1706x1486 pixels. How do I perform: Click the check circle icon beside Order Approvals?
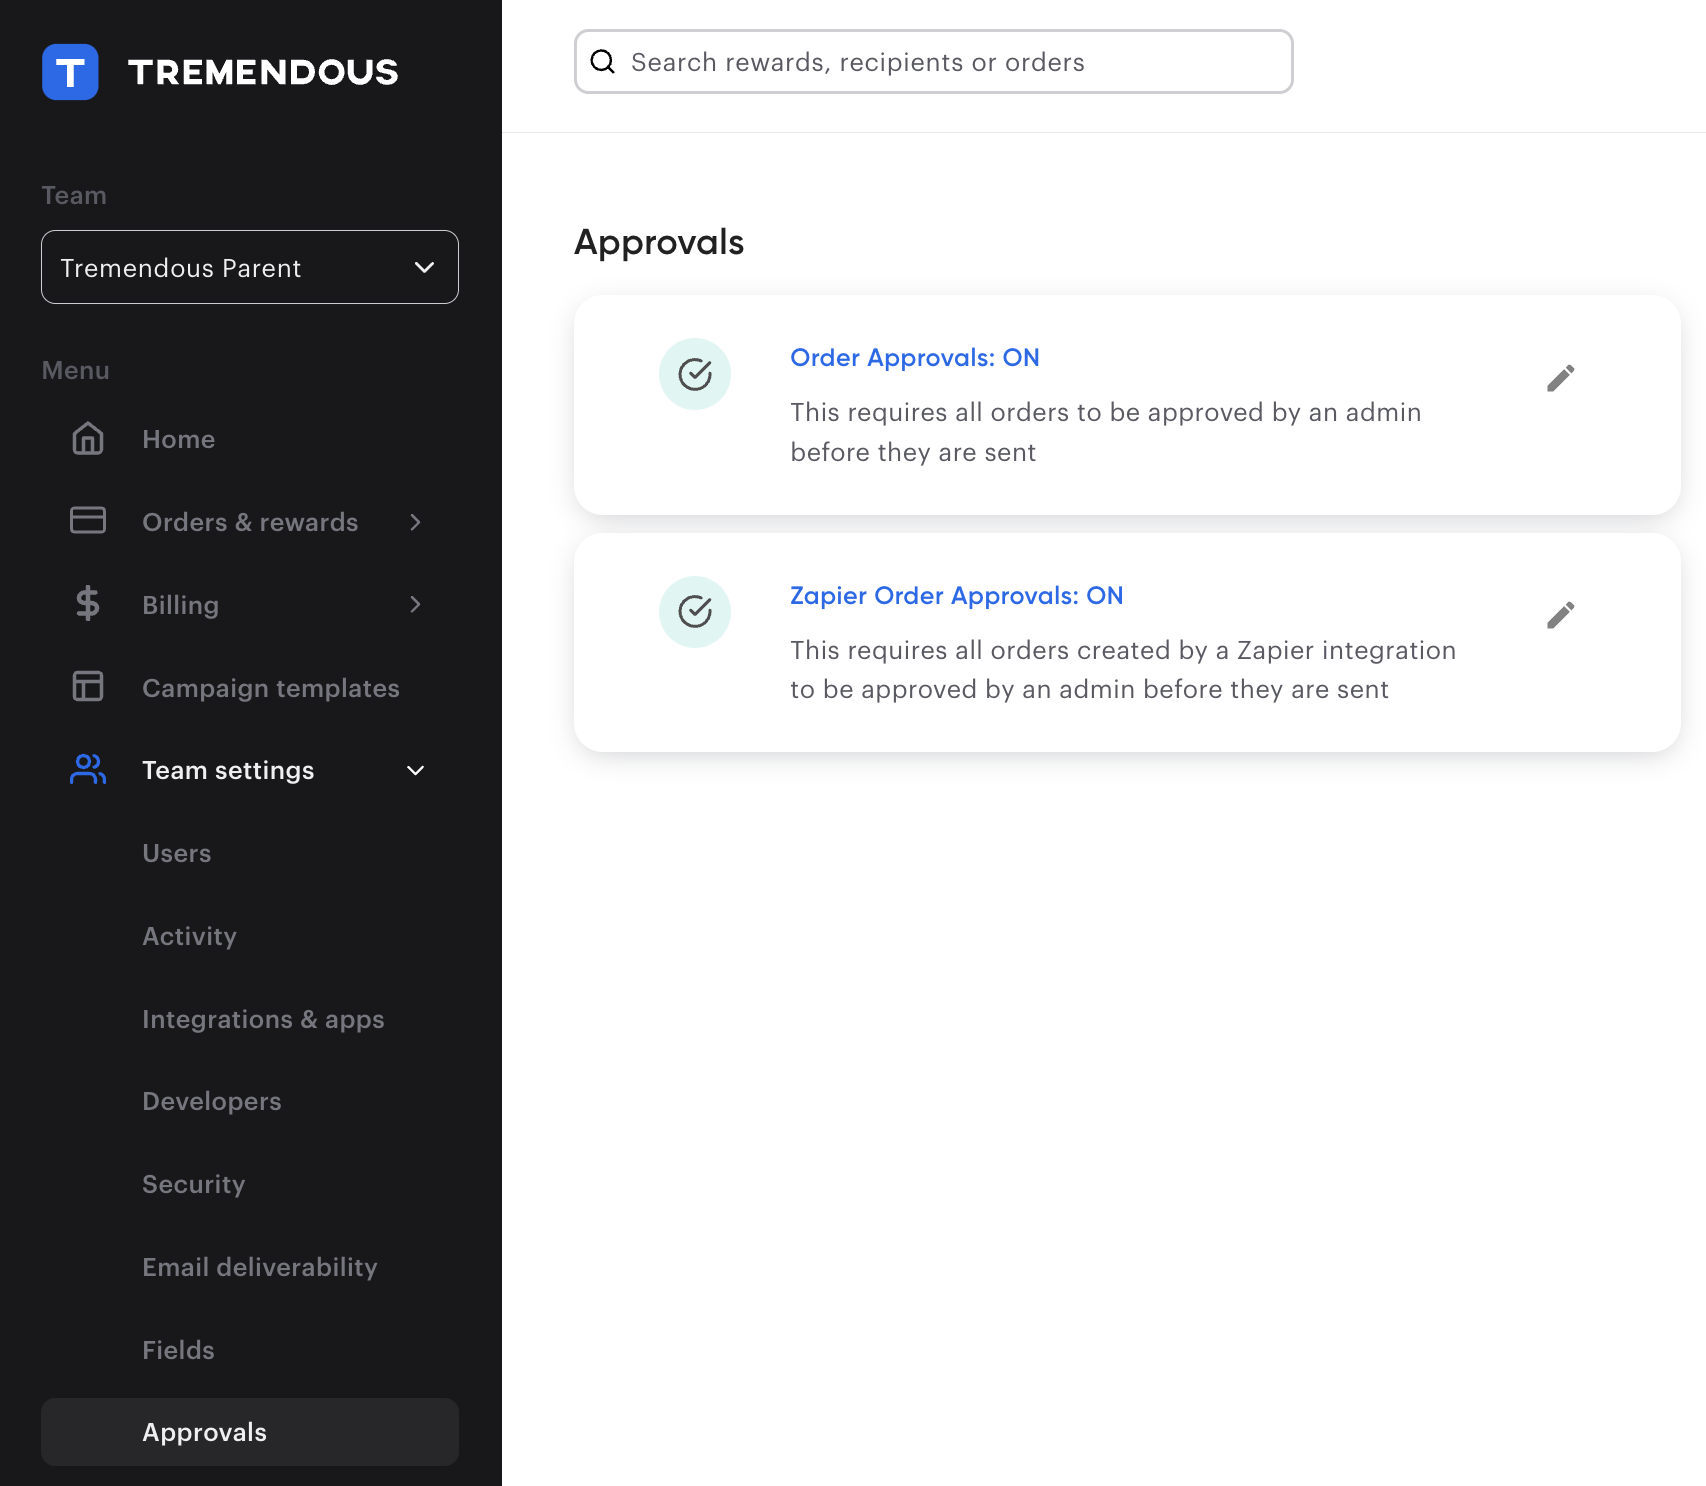695,374
